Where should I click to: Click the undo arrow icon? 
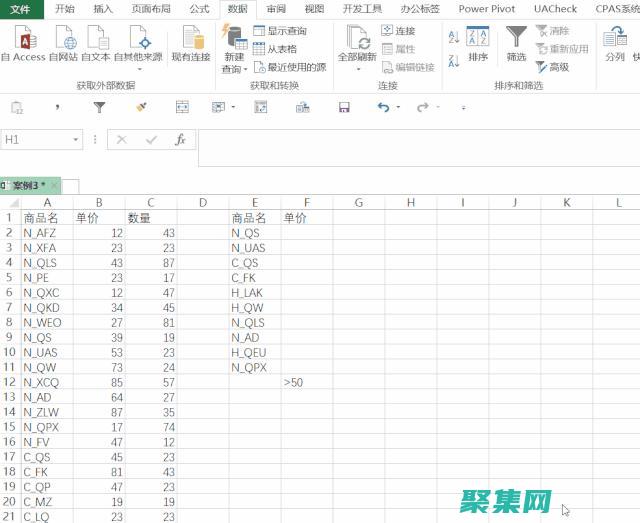[383, 107]
